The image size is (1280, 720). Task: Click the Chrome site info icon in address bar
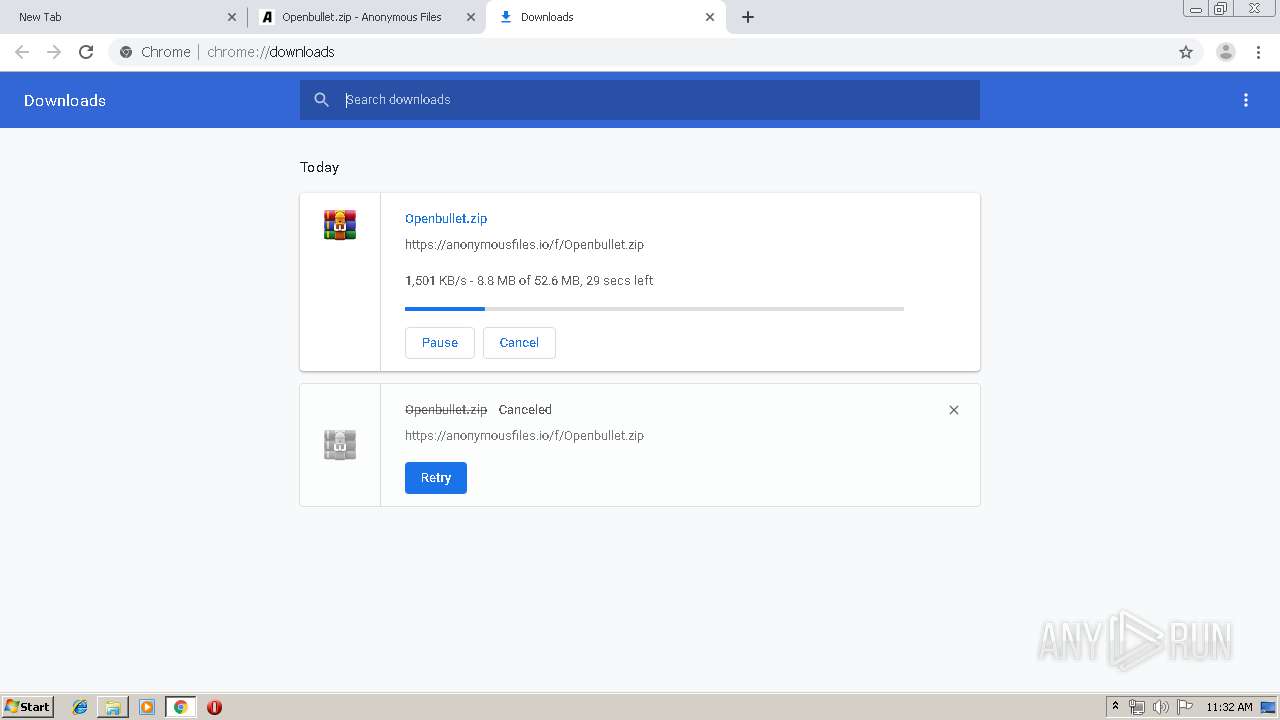pos(126,52)
